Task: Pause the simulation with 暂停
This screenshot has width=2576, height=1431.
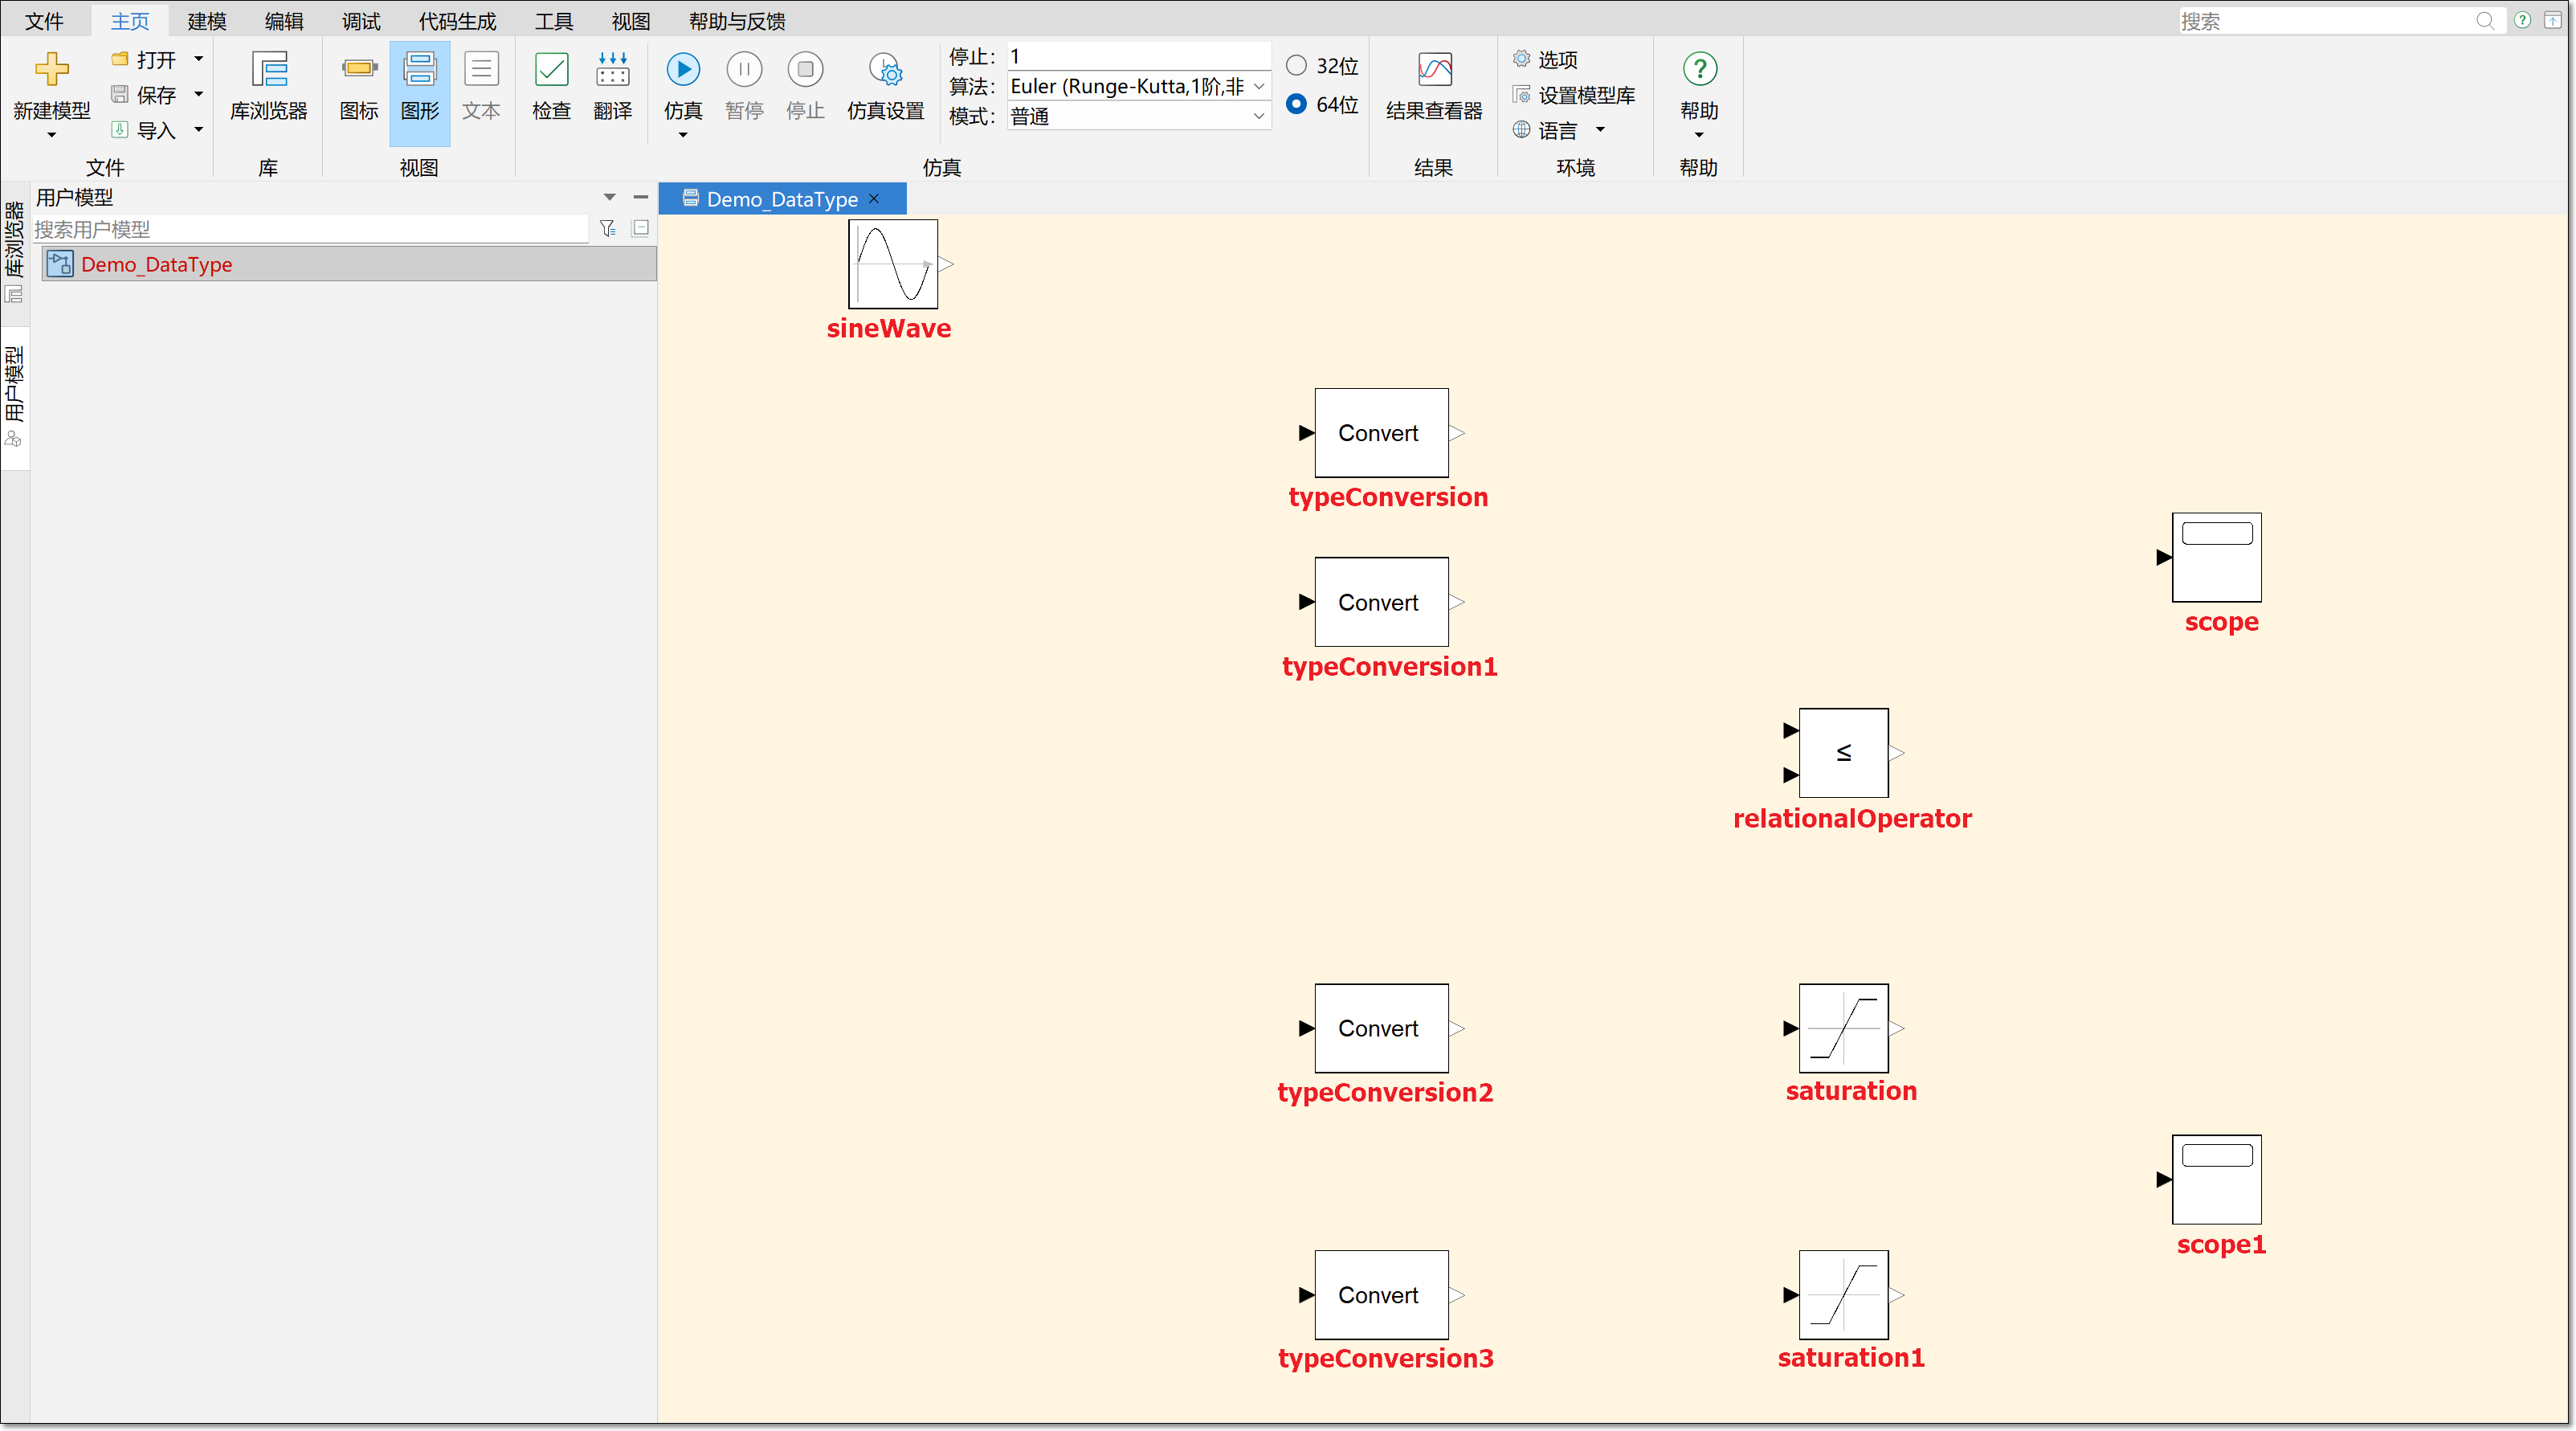Action: pos(744,86)
